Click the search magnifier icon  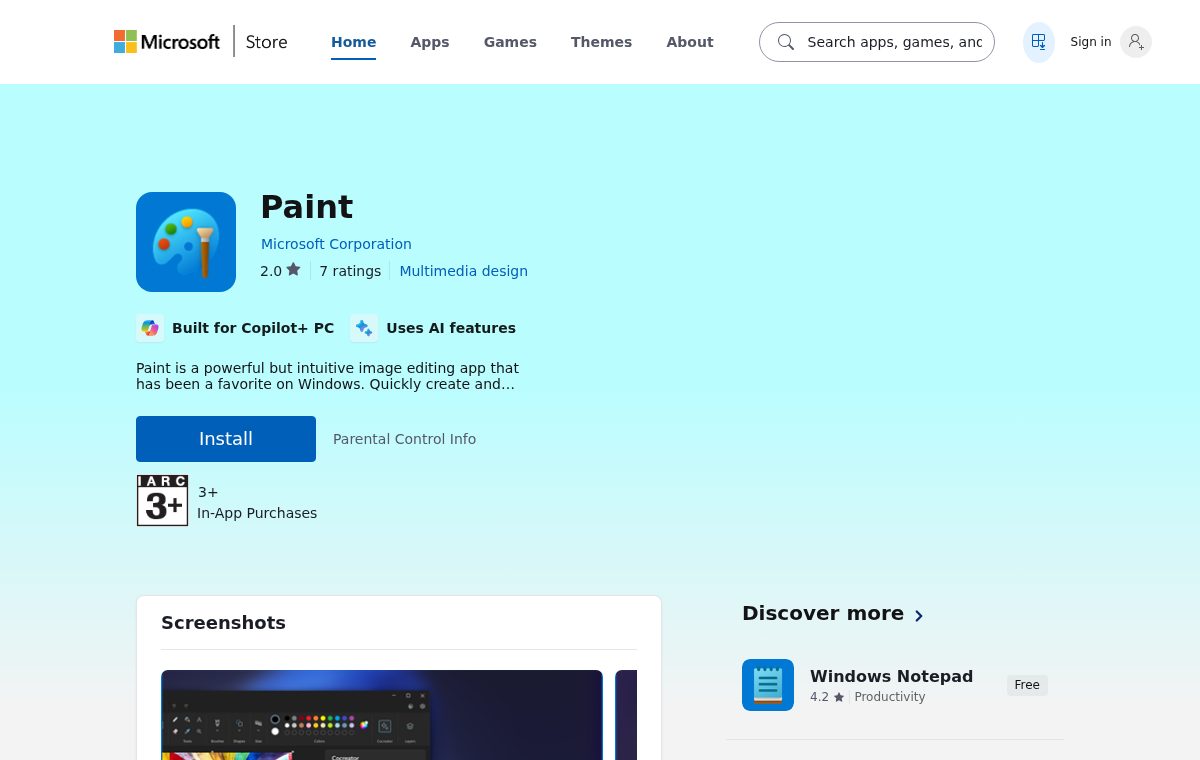click(786, 42)
